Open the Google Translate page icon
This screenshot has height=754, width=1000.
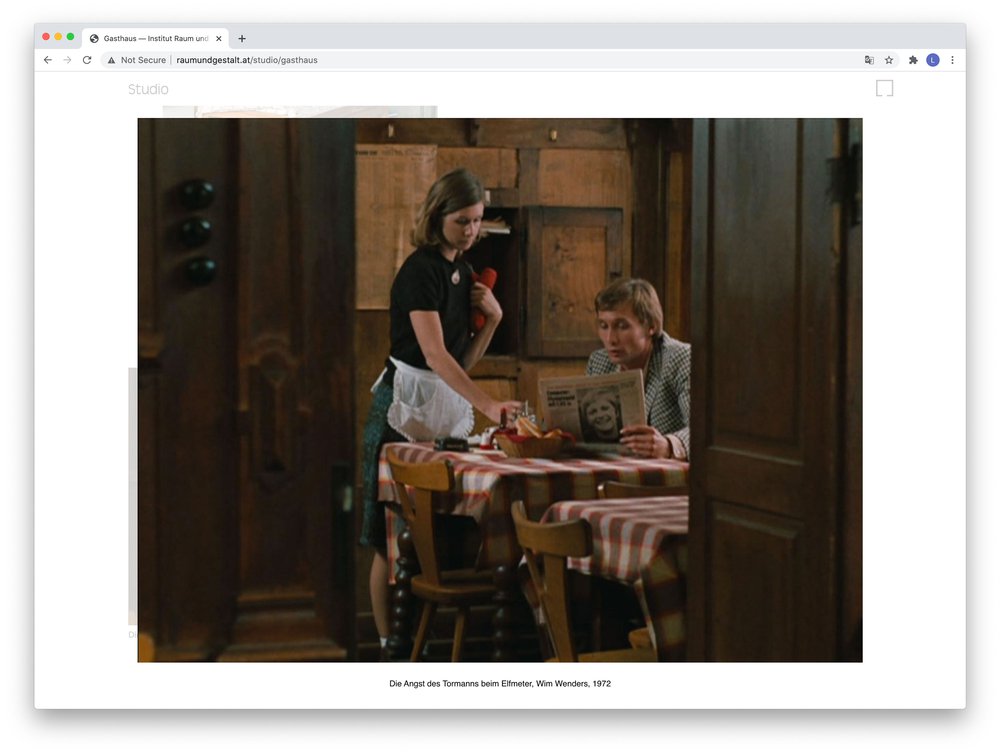(x=869, y=60)
